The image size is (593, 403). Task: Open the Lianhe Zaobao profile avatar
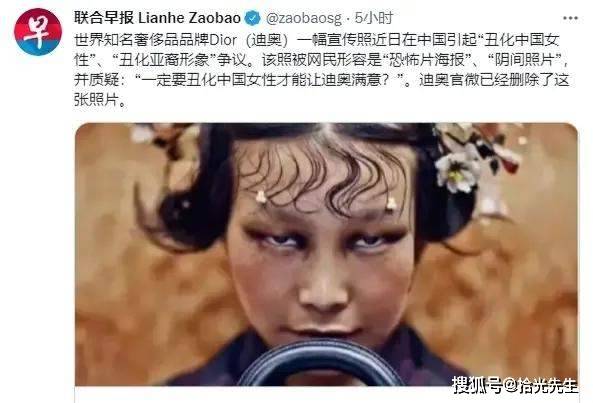(x=37, y=32)
